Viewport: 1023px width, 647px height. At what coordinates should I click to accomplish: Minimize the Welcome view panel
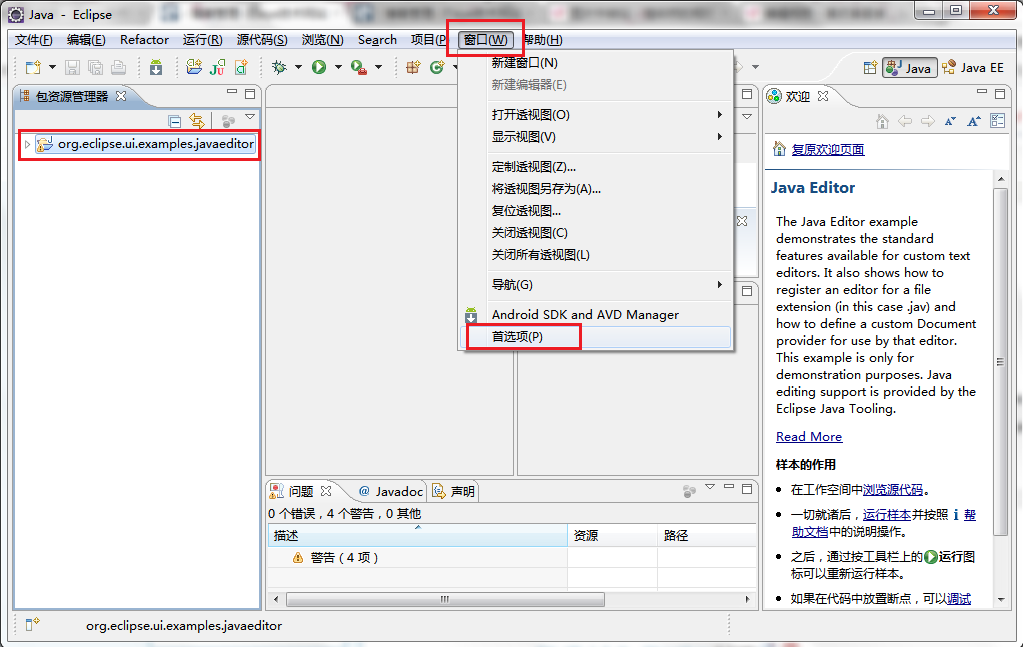click(x=981, y=93)
